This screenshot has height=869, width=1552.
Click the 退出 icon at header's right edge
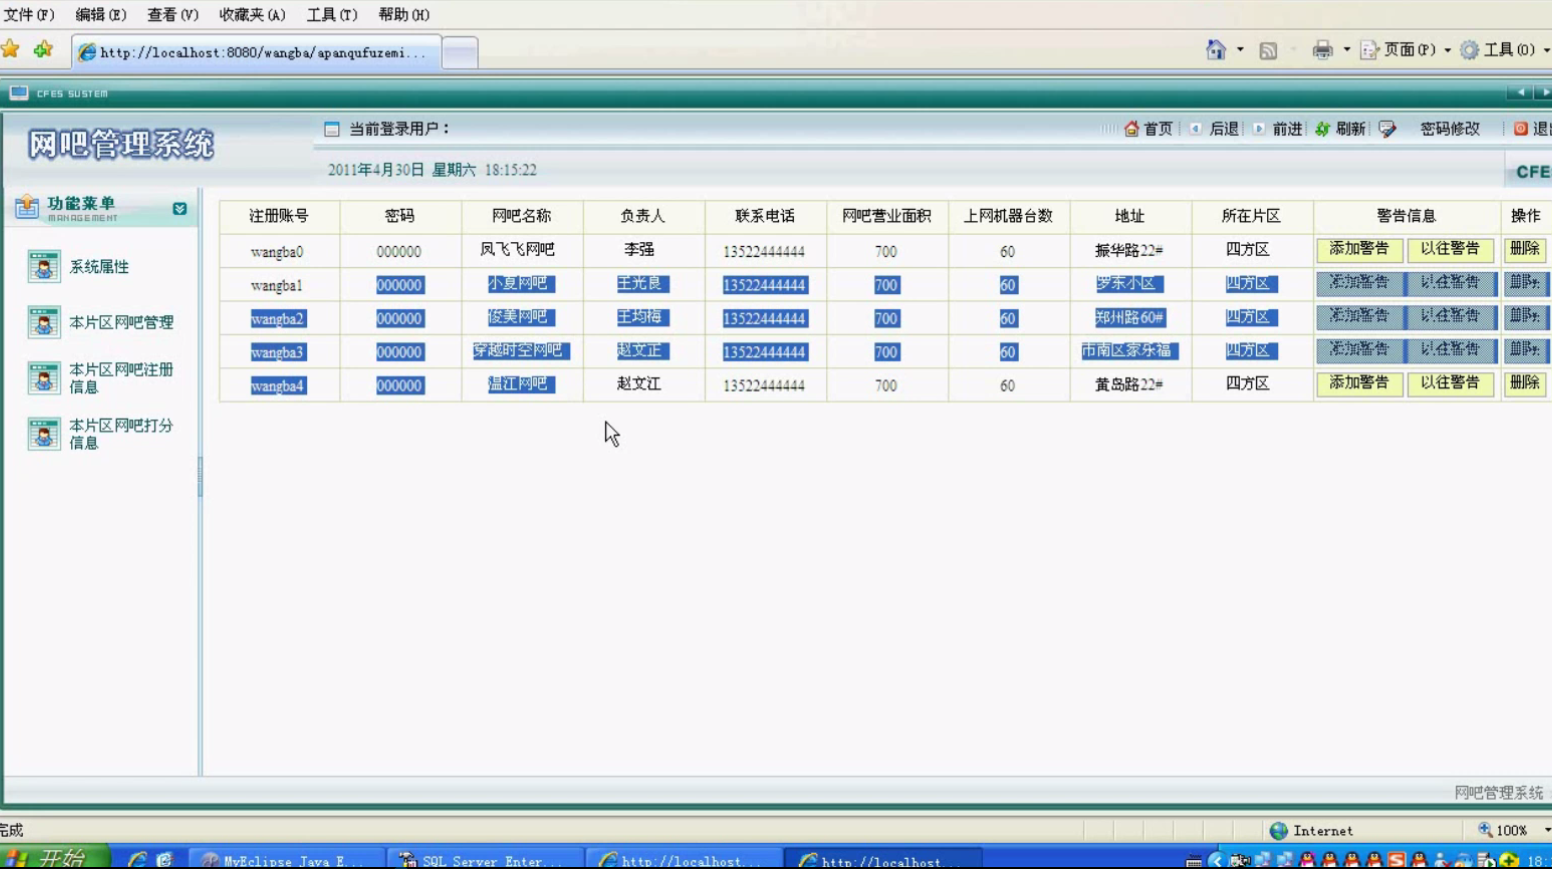pyautogui.click(x=1521, y=129)
